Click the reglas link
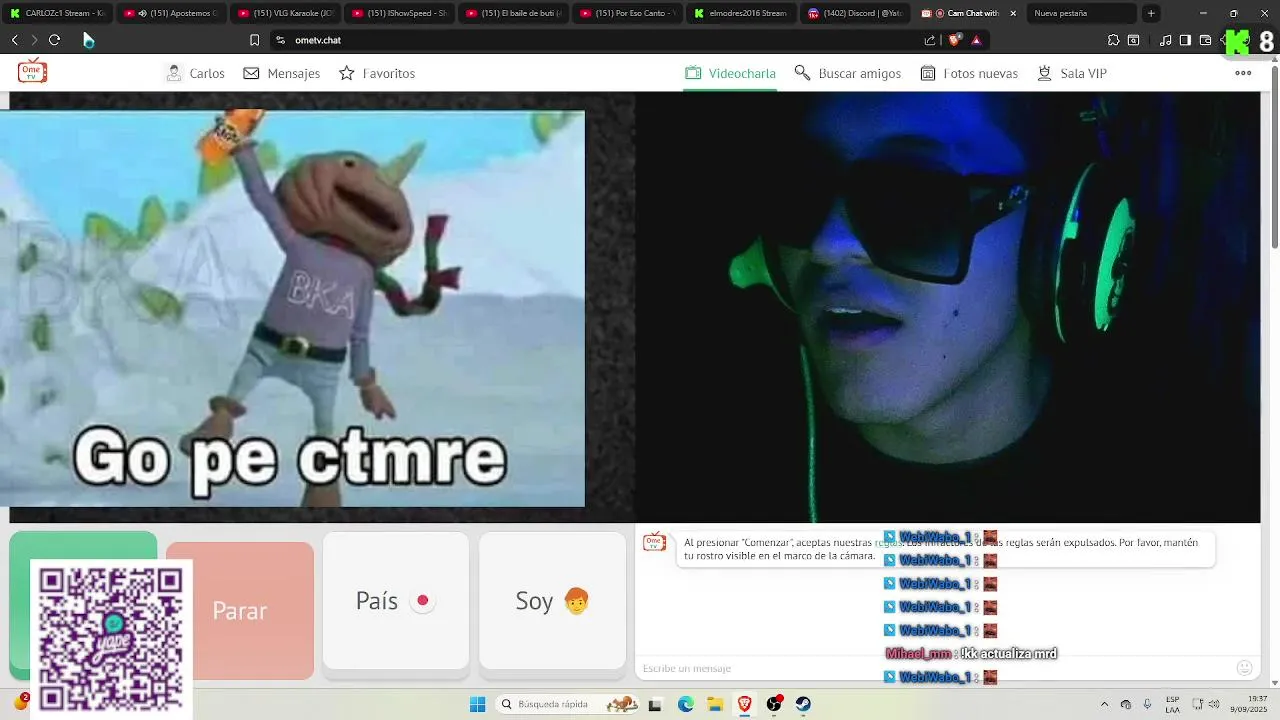 887,542
